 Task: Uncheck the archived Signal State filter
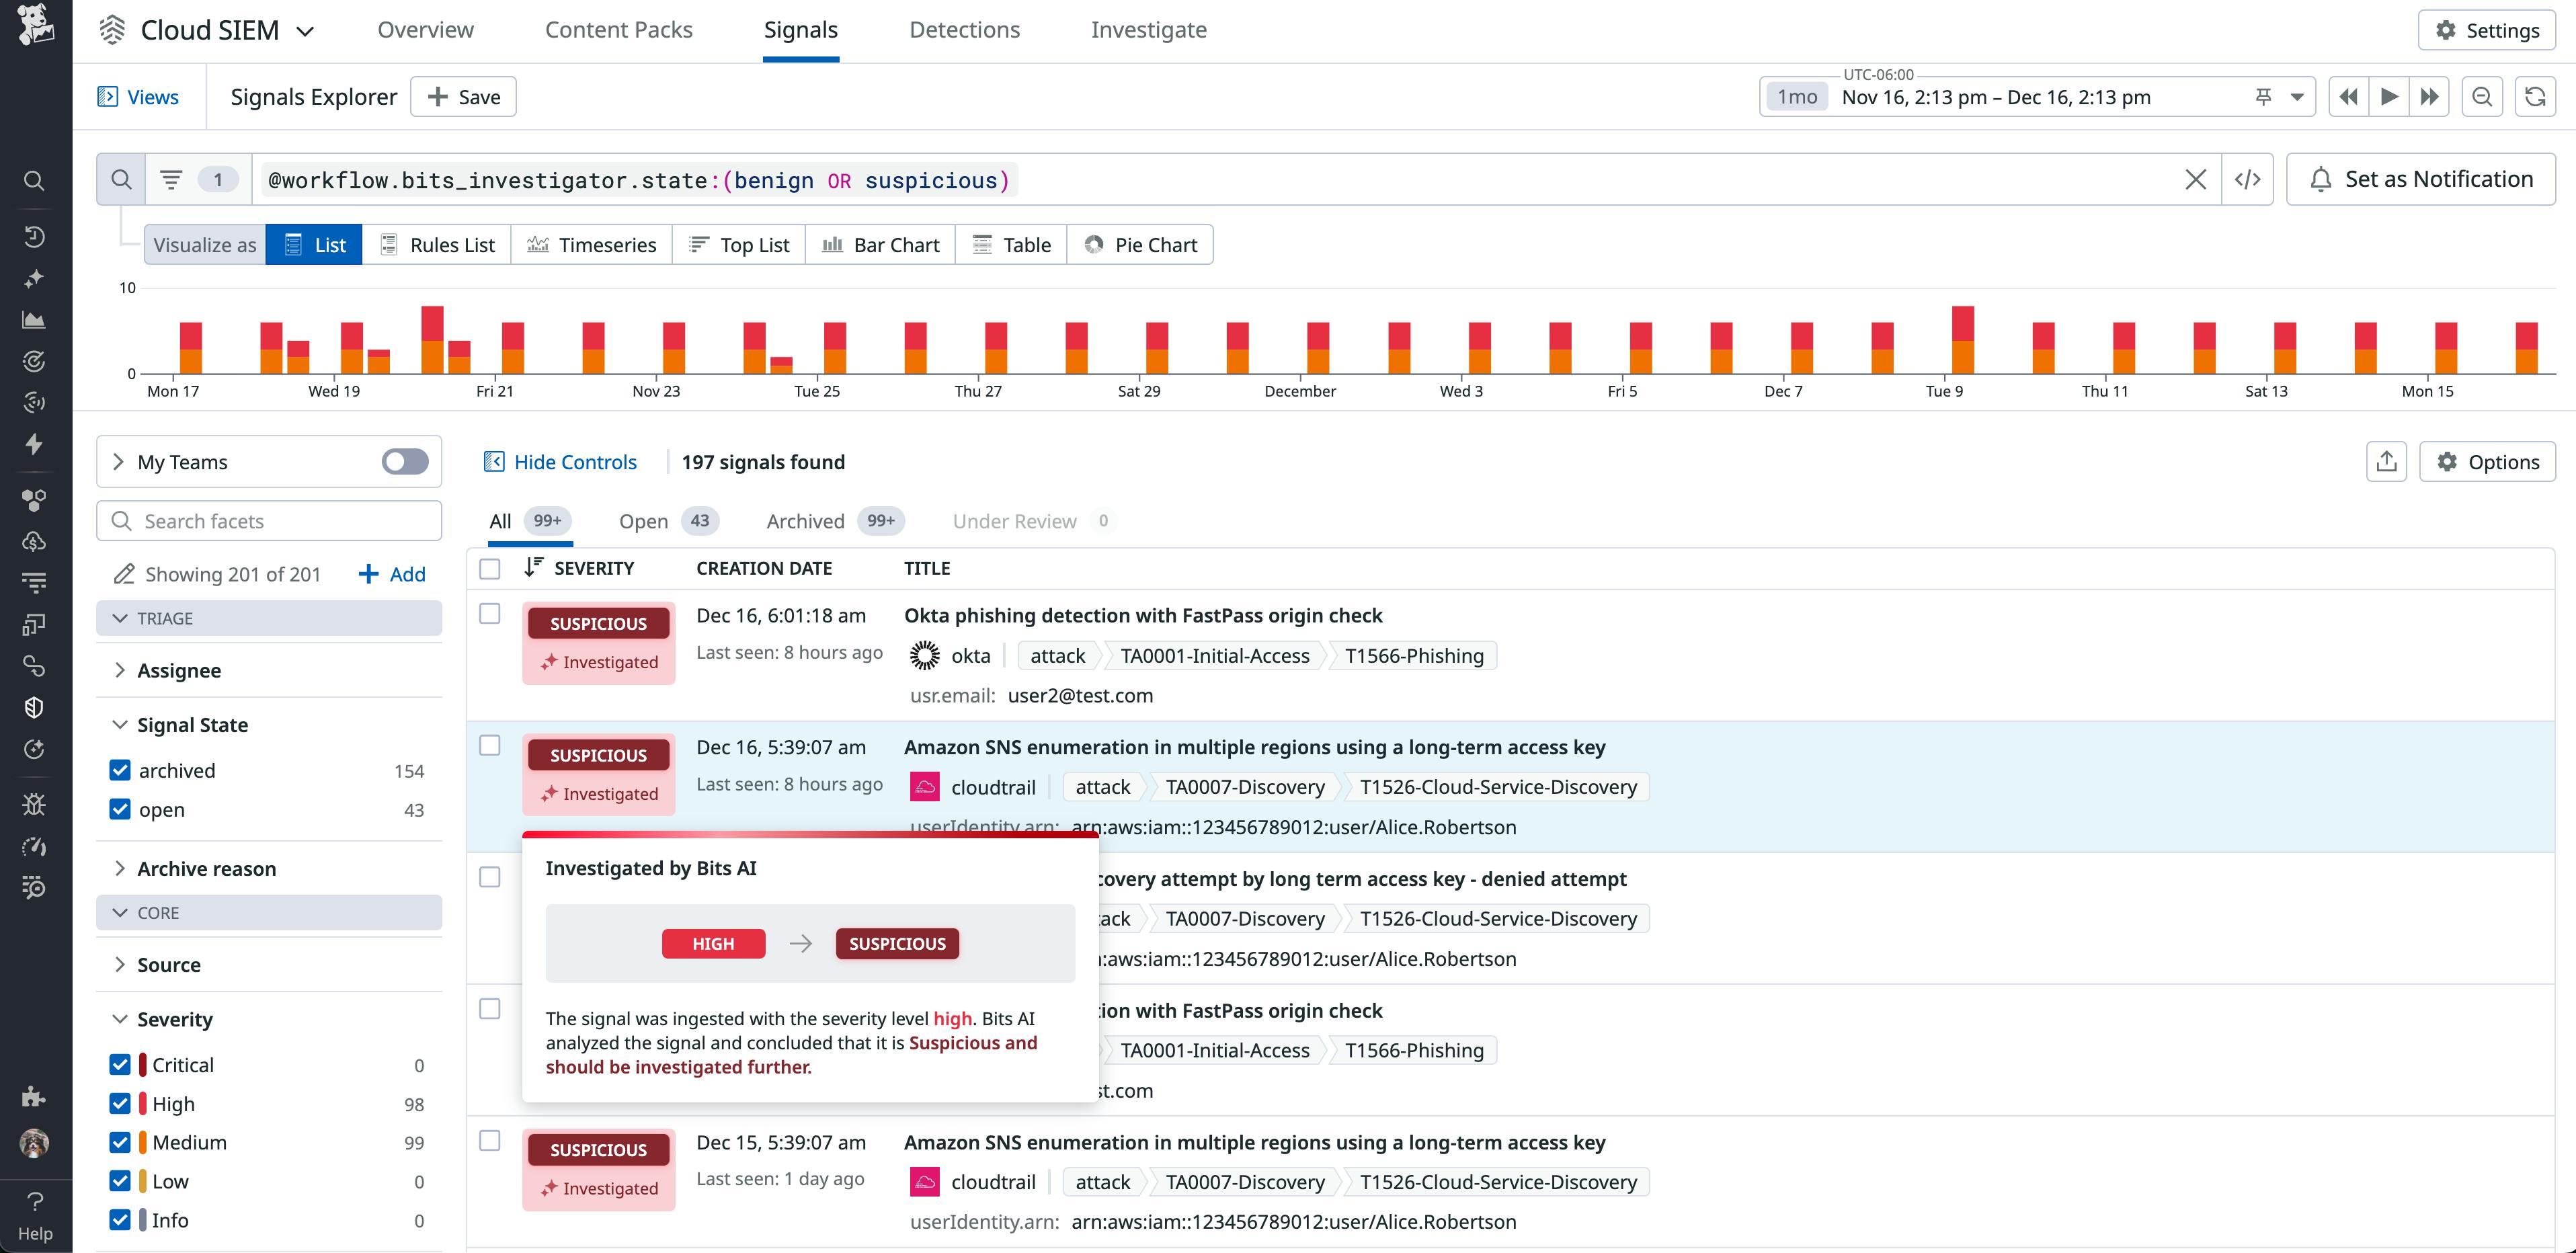(x=120, y=770)
